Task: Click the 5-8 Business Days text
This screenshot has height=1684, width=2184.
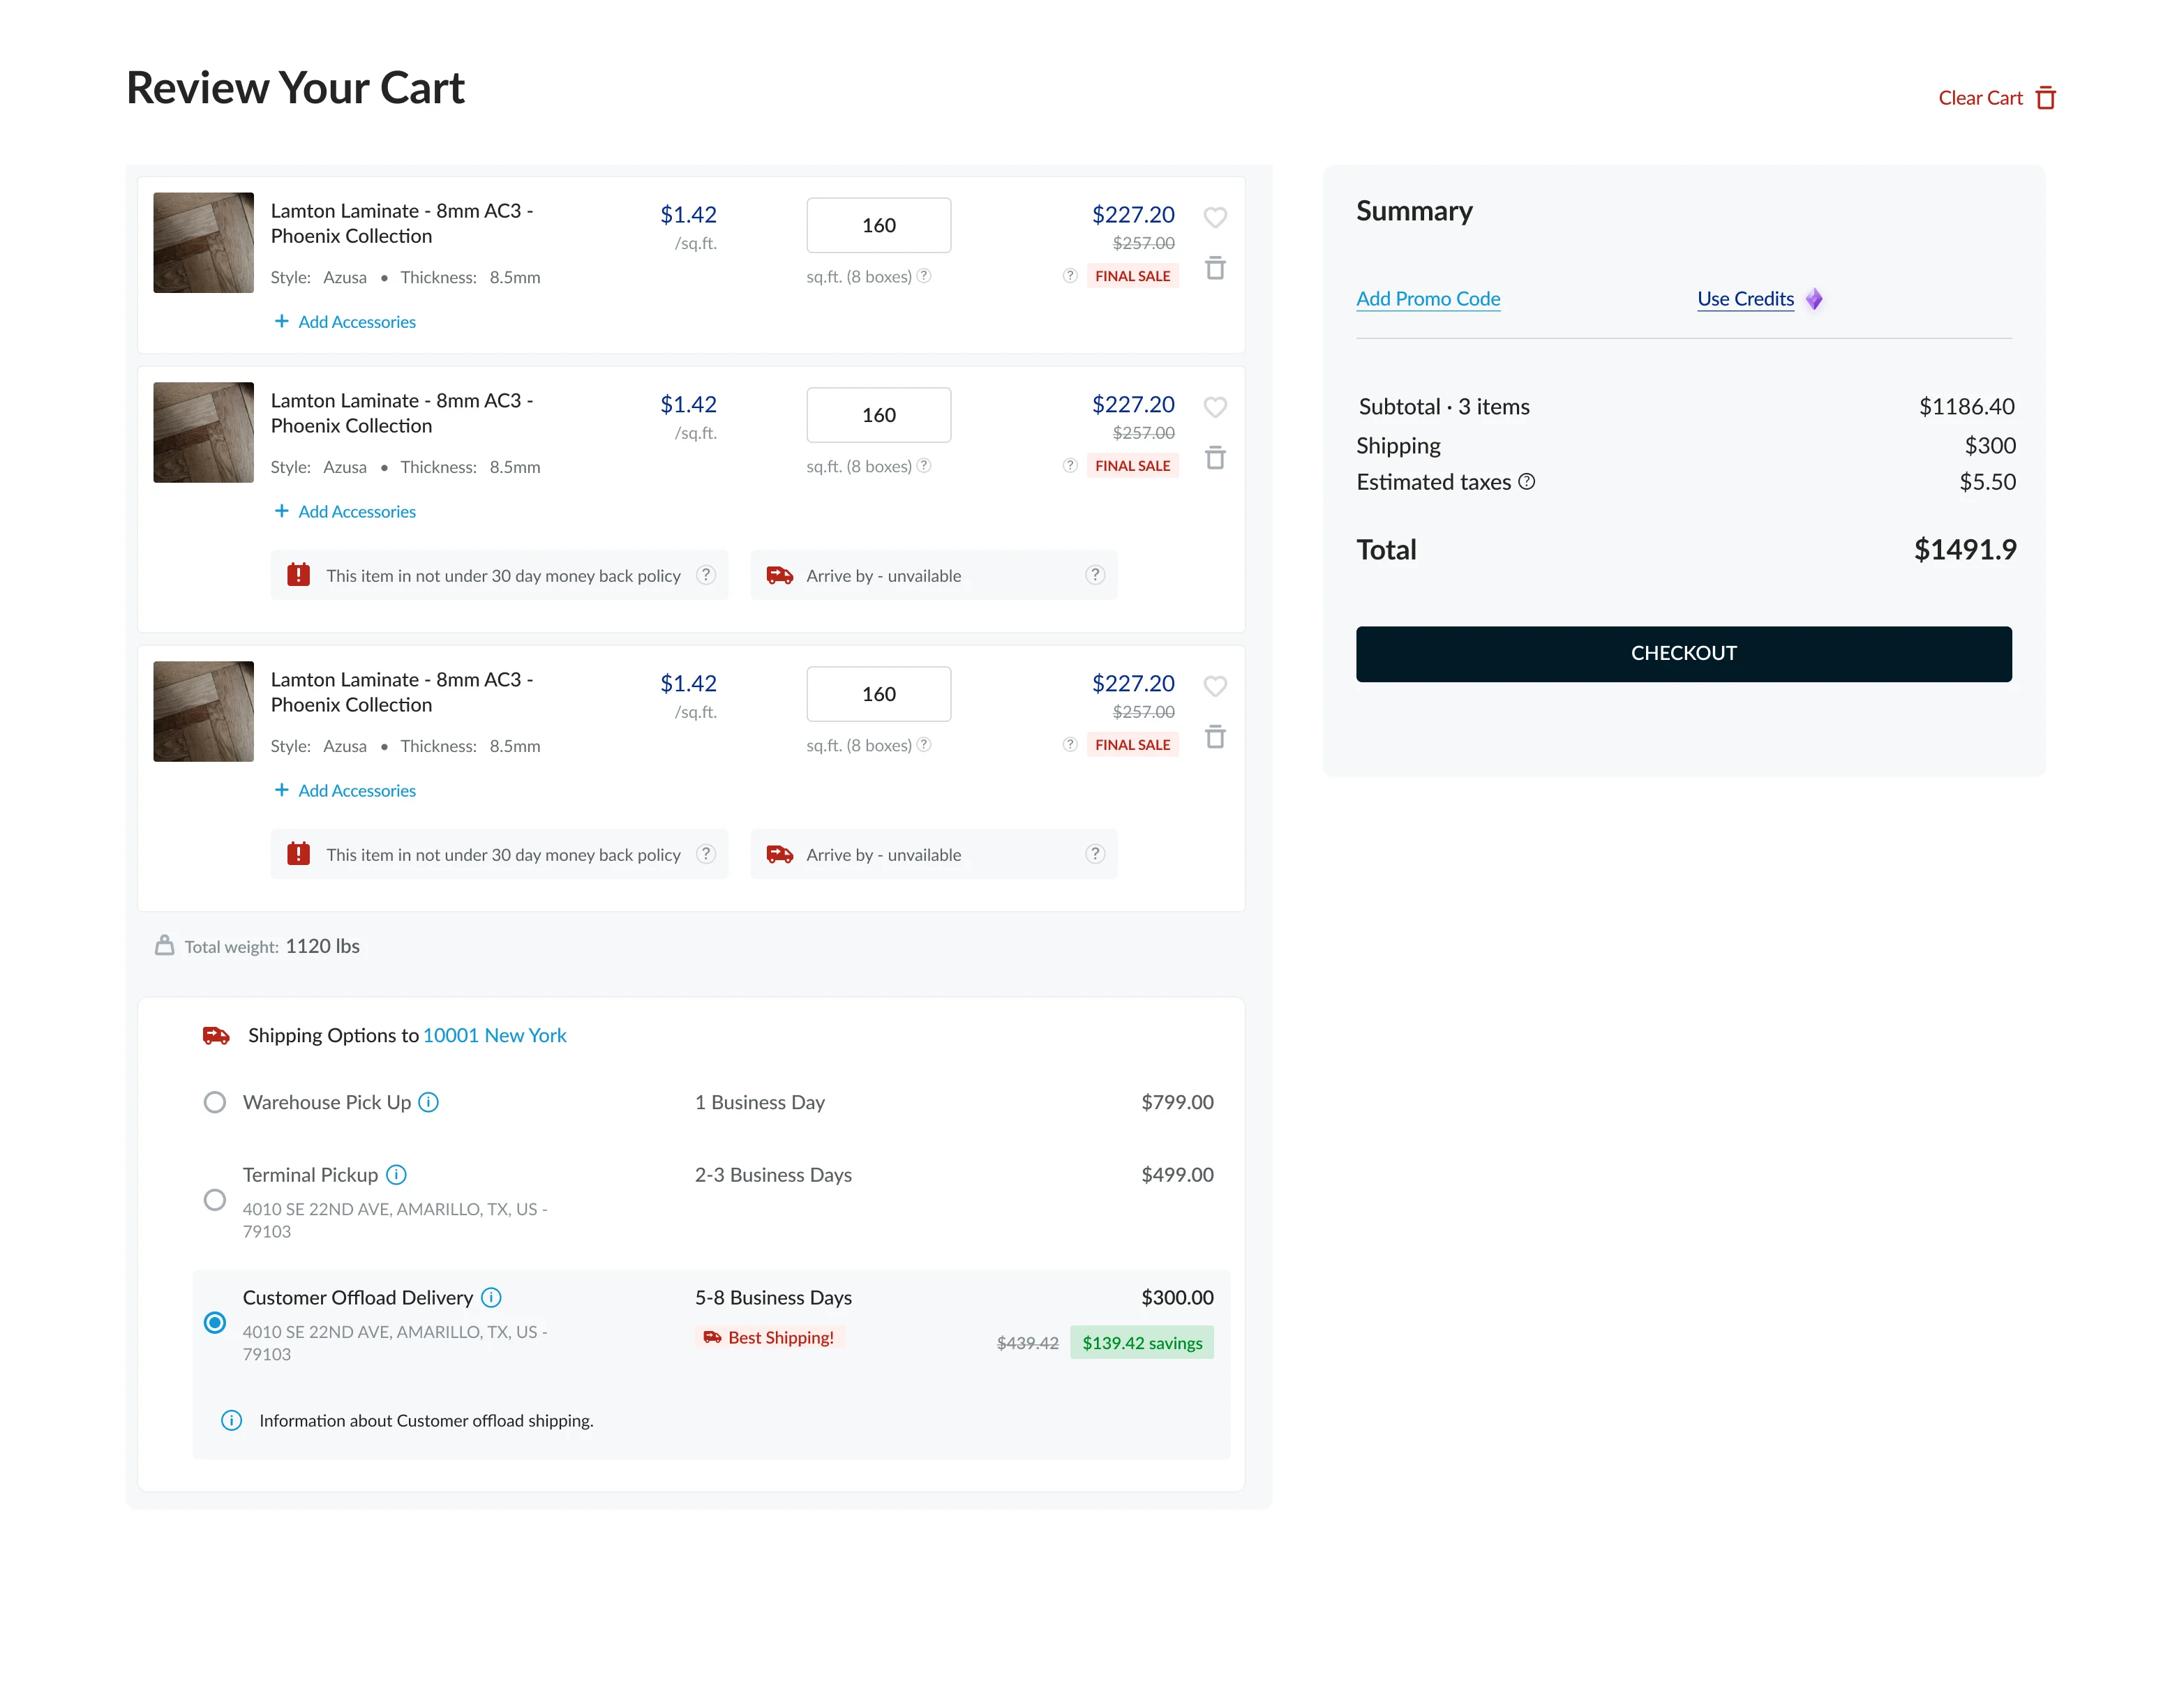Action: [774, 1298]
